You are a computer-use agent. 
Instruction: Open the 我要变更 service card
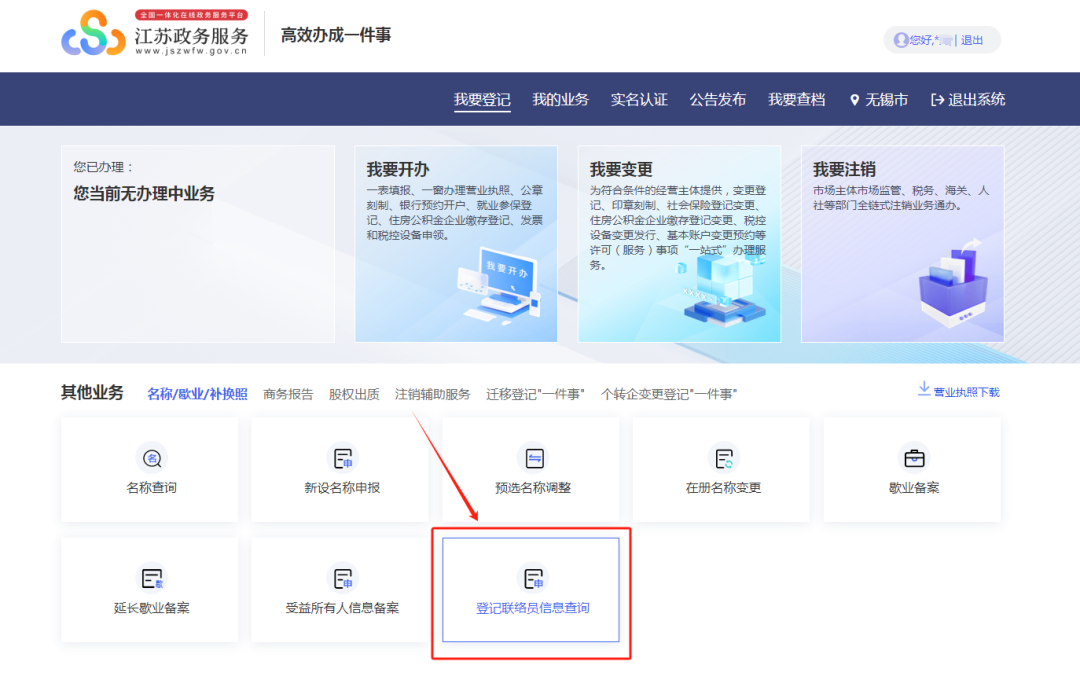click(679, 244)
